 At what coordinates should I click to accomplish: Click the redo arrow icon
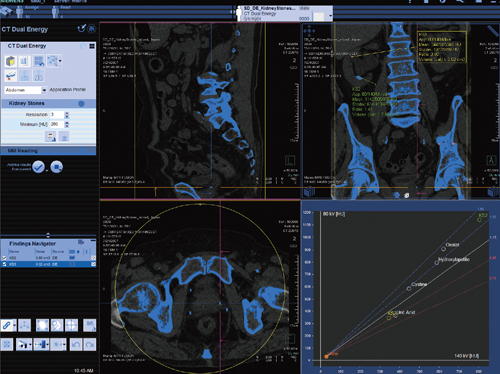90,344
